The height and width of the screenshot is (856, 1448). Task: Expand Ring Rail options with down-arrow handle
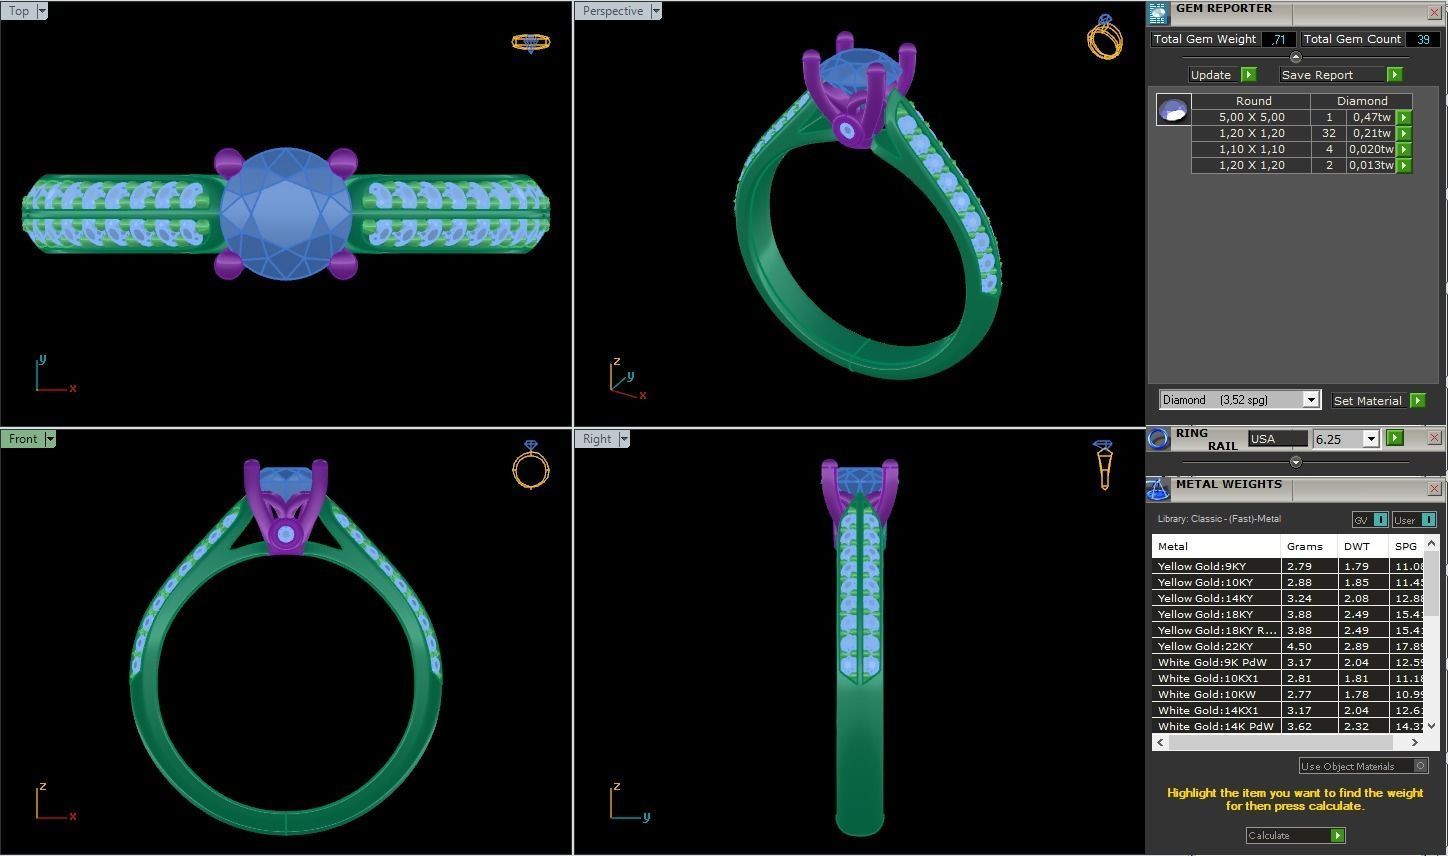(x=1296, y=462)
